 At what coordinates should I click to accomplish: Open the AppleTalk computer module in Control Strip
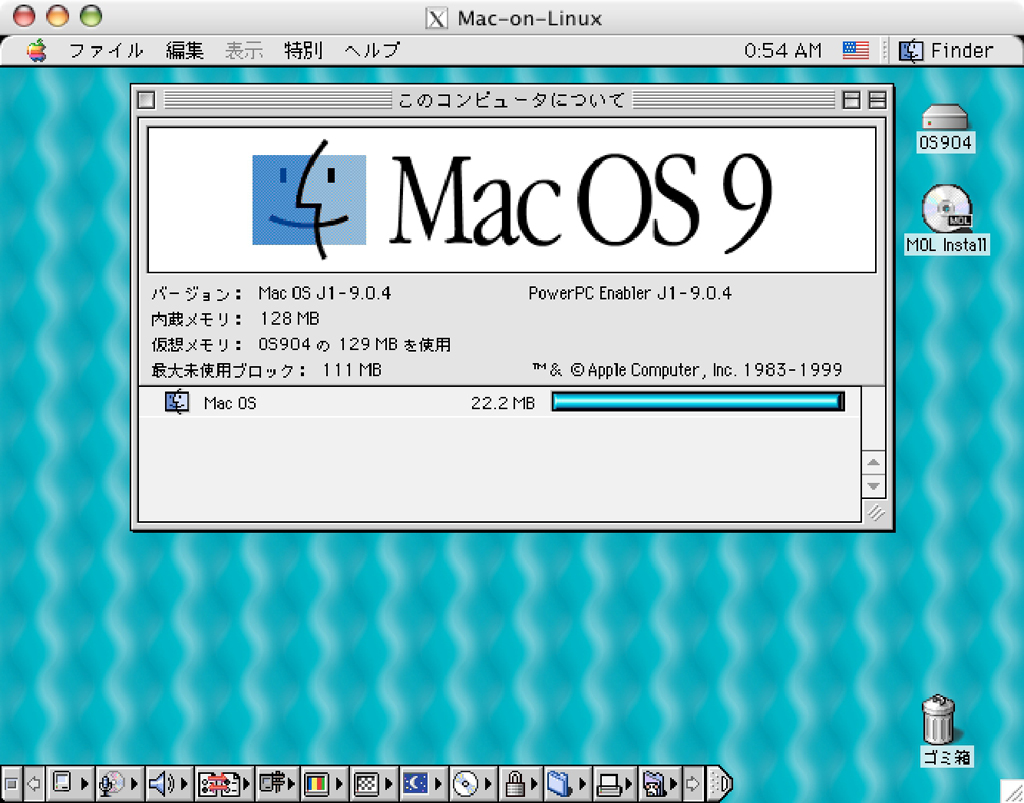(61, 783)
